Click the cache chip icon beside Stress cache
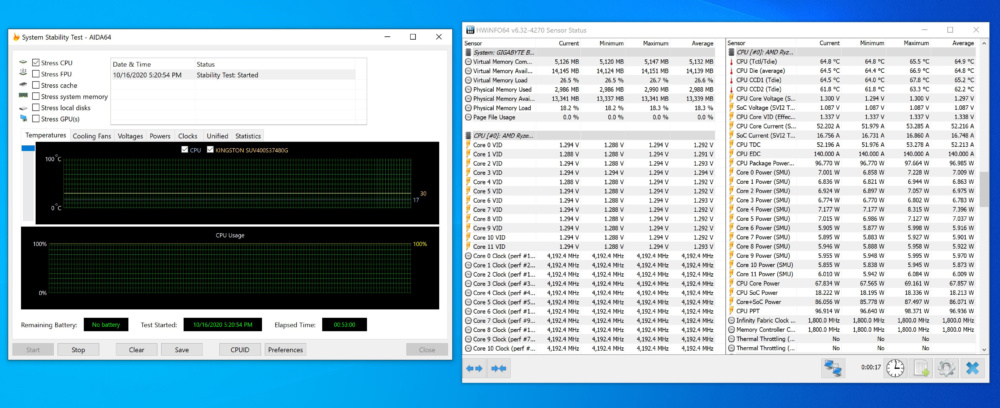 coord(24,85)
